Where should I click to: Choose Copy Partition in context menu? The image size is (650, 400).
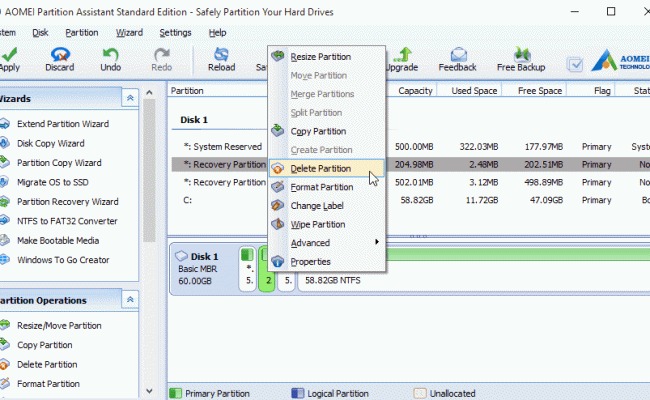327,131
